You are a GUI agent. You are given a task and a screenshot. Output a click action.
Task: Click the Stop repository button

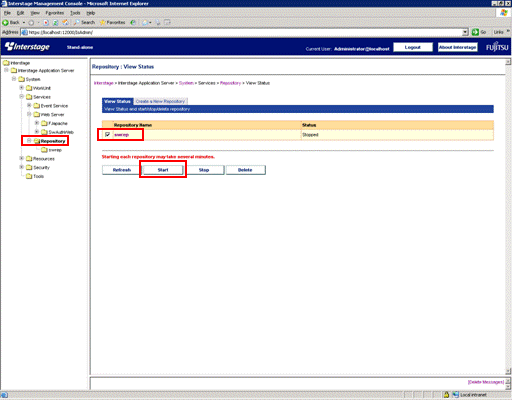click(x=204, y=170)
